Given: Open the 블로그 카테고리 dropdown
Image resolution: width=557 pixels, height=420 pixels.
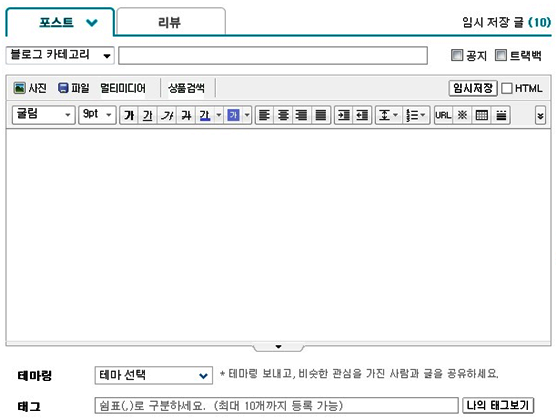Looking at the screenshot, I should [x=60, y=55].
